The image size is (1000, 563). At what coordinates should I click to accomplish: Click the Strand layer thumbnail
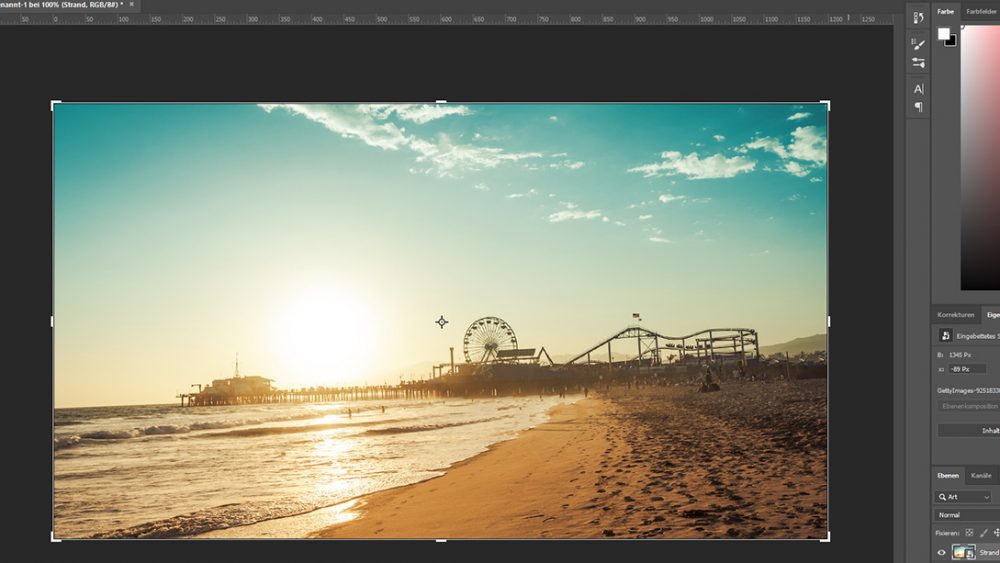click(x=963, y=552)
